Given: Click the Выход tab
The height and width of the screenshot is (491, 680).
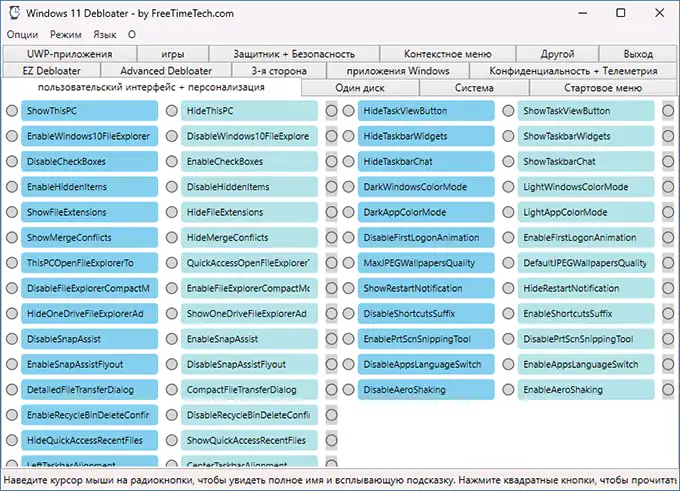Looking at the screenshot, I should click(638, 54).
